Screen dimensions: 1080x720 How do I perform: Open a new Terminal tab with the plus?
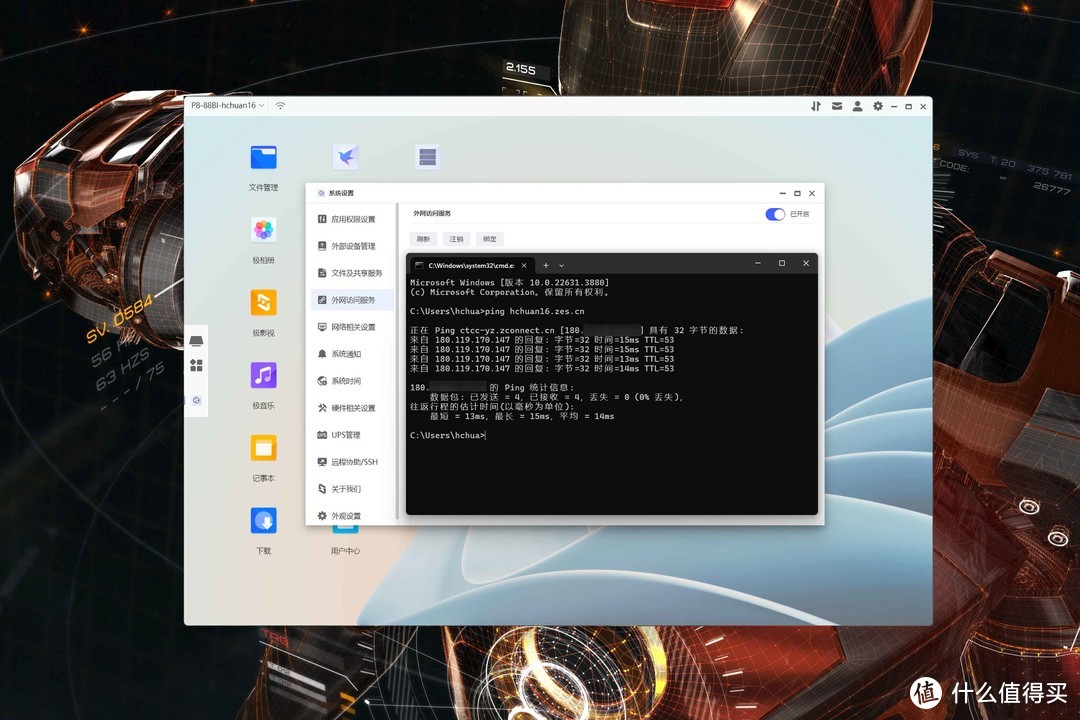pyautogui.click(x=544, y=264)
